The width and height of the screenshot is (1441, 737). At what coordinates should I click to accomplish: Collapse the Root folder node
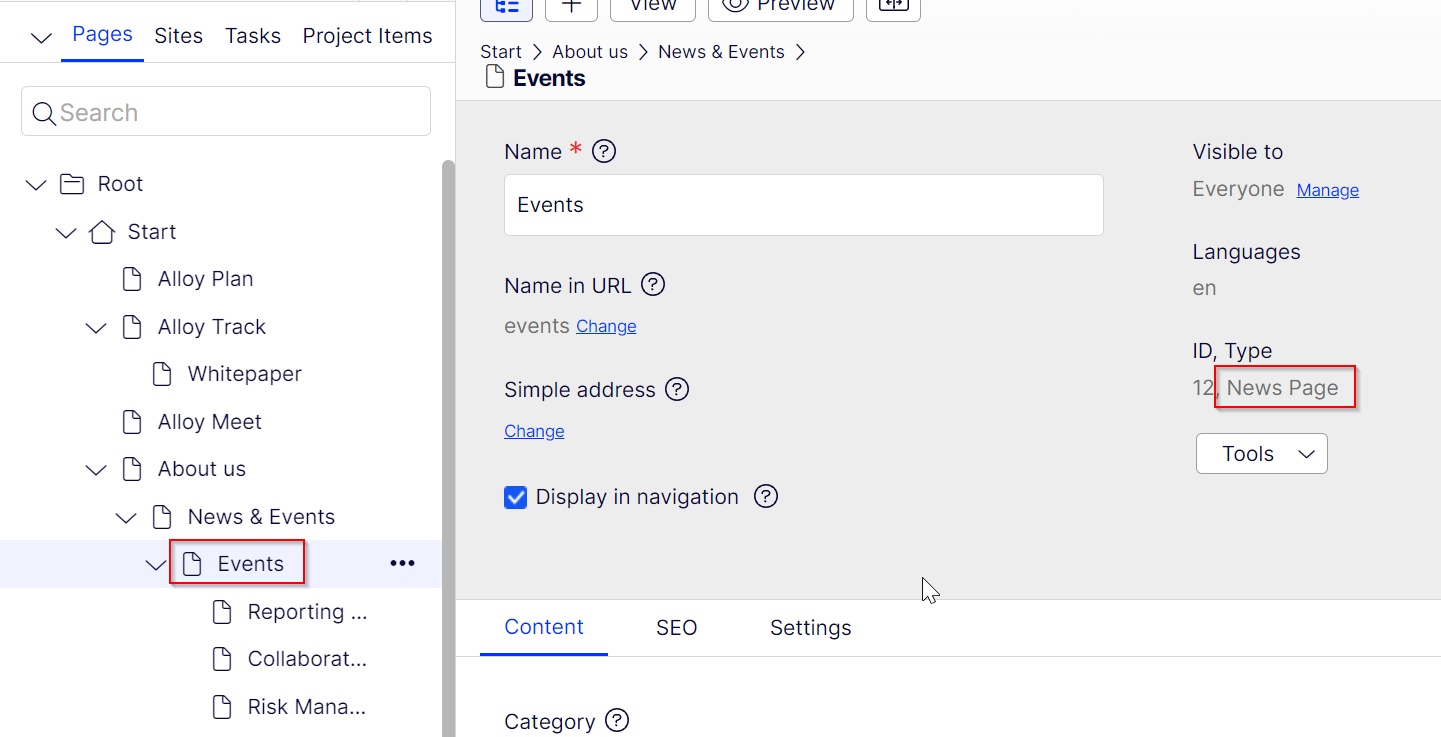[x=36, y=184]
